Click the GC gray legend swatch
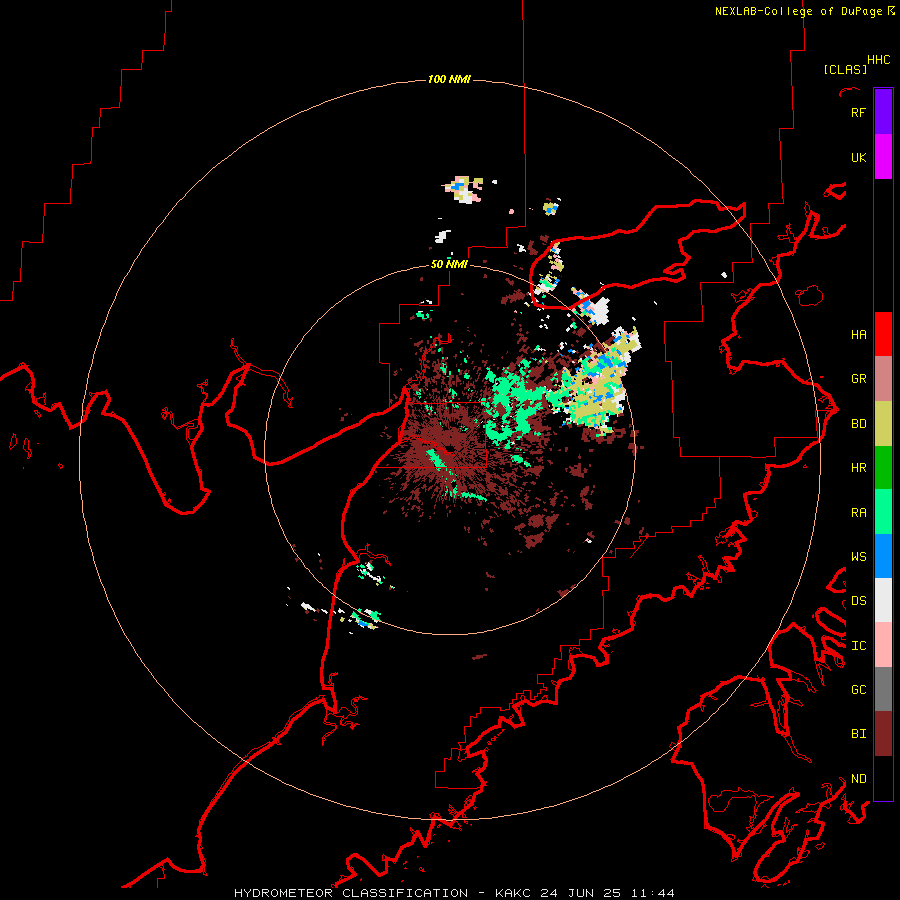 pyautogui.click(x=883, y=689)
